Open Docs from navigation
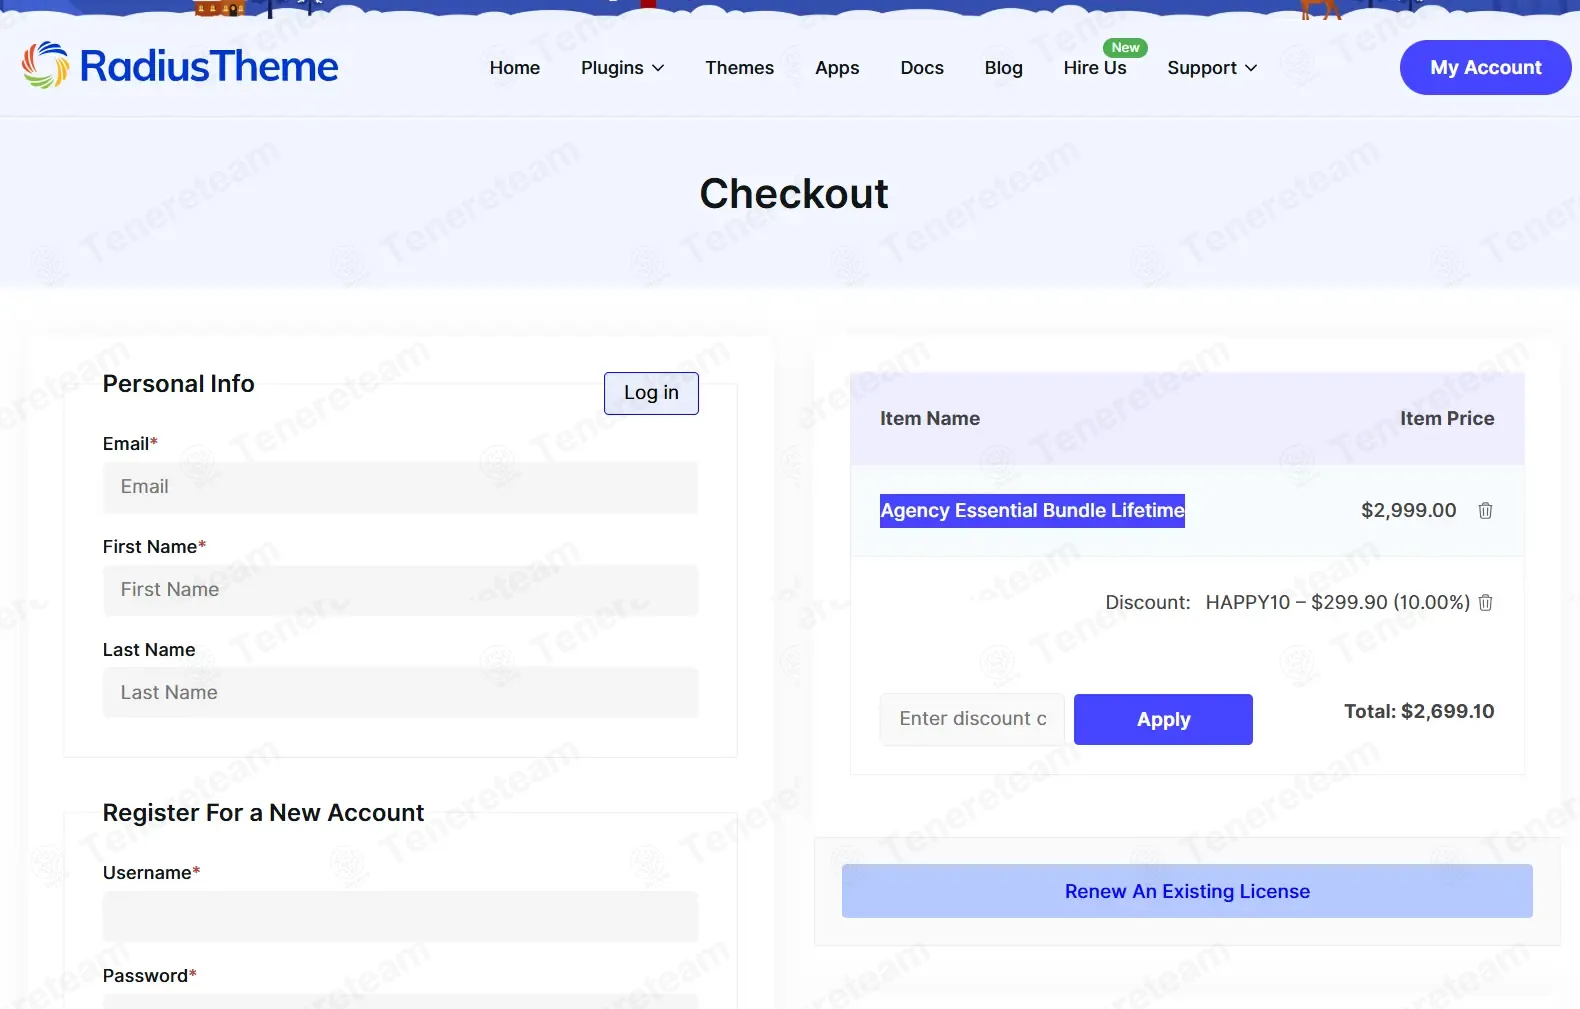Viewport: 1580px width, 1009px height. click(922, 68)
